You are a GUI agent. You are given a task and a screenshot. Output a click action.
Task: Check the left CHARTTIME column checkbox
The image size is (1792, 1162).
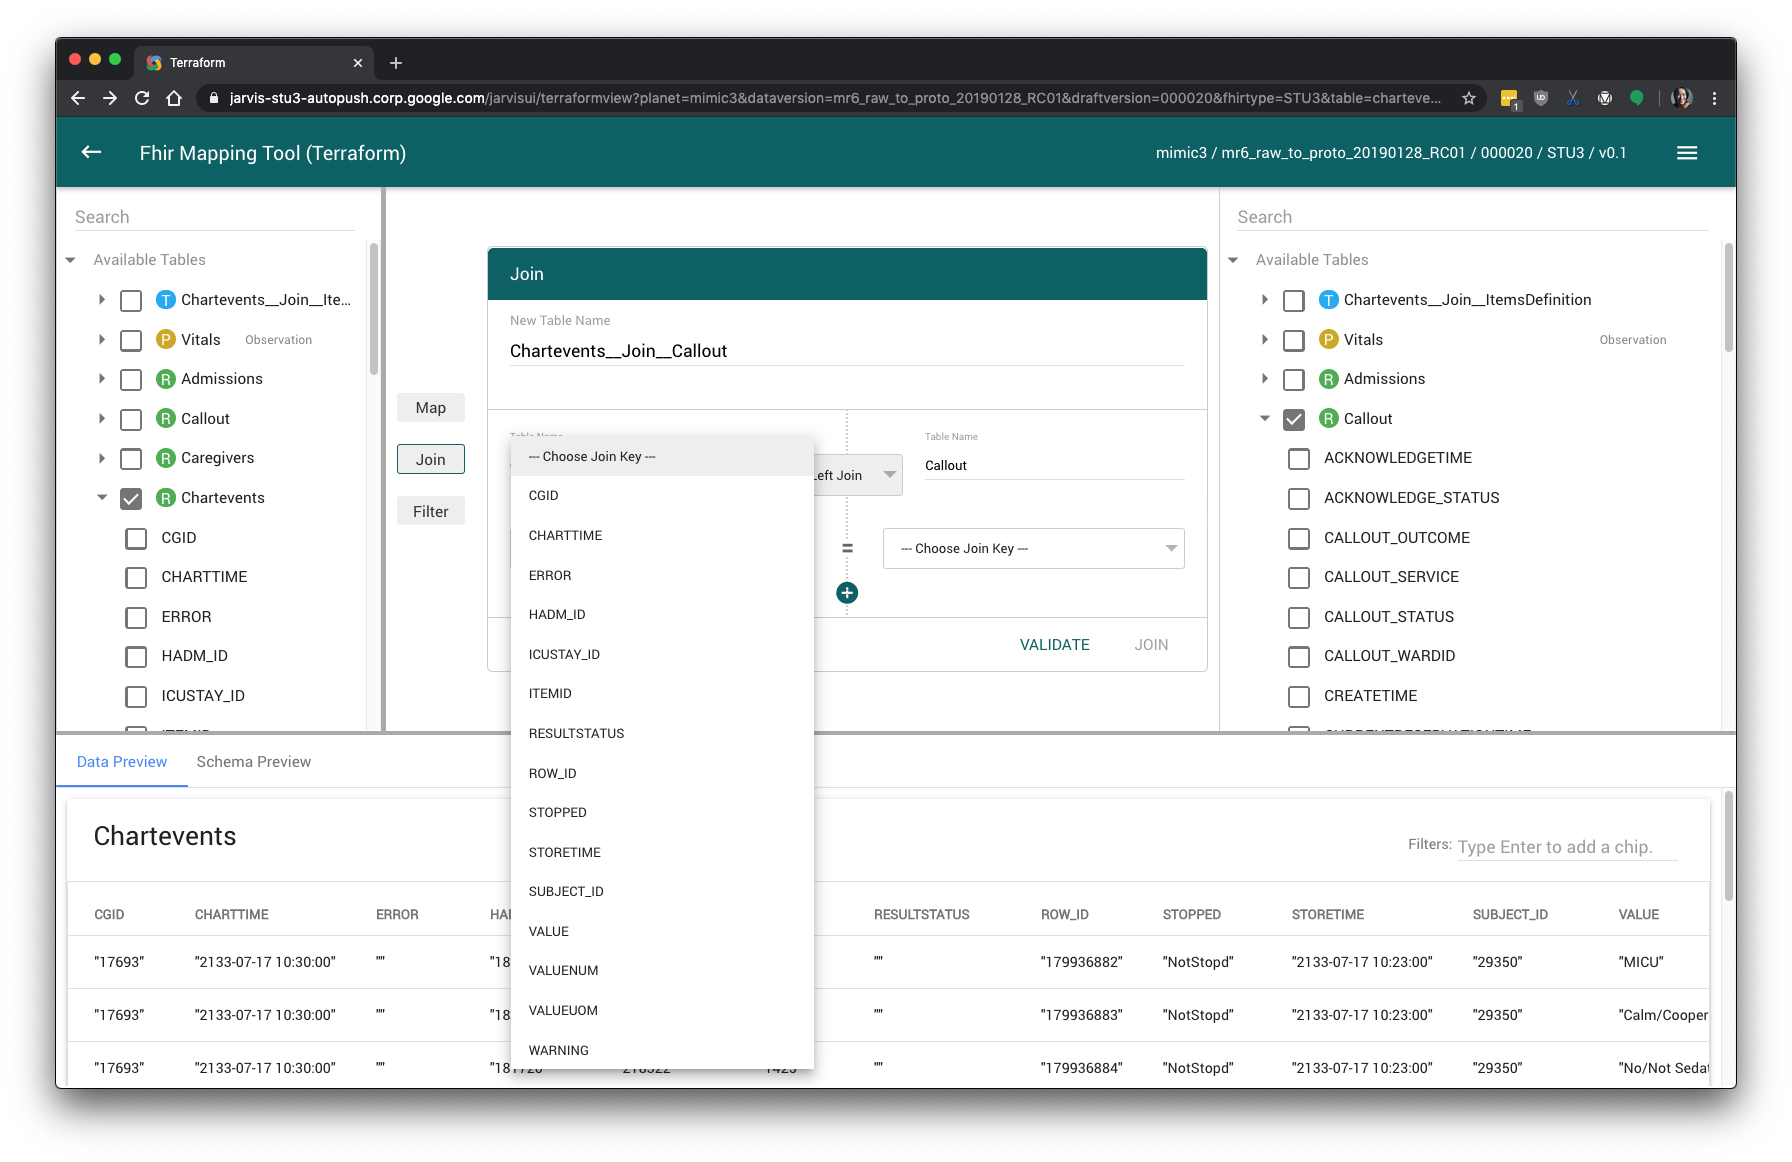(136, 578)
